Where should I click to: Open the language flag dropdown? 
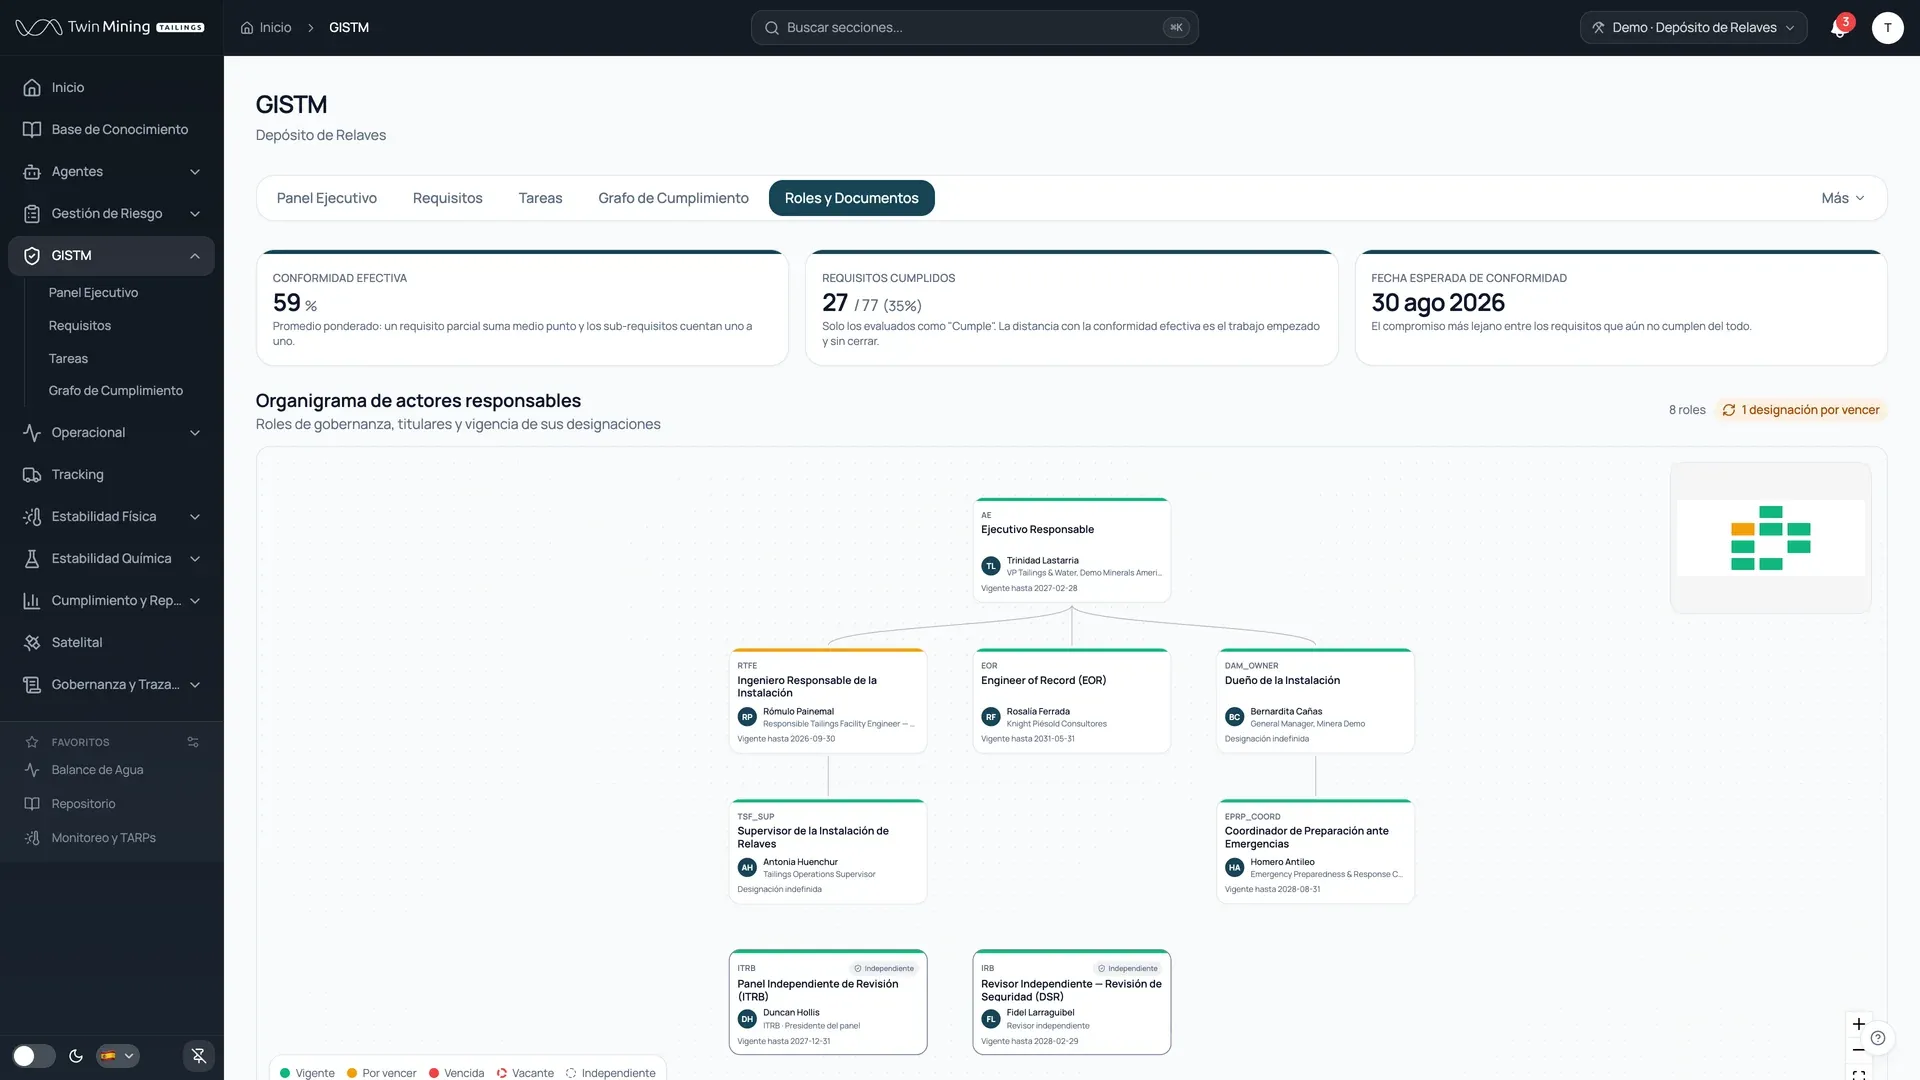point(117,1056)
